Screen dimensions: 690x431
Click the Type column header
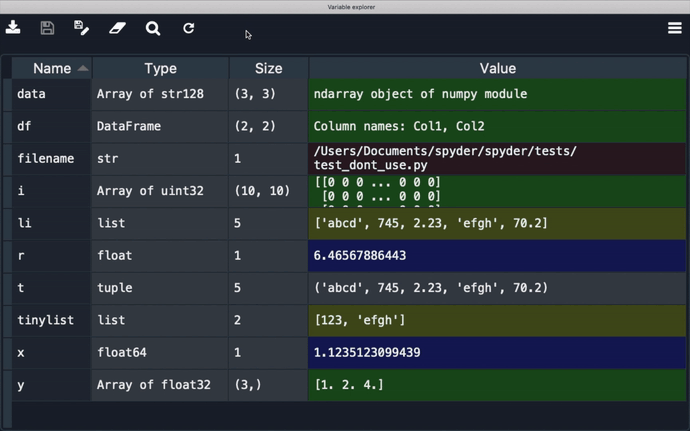[x=160, y=69]
